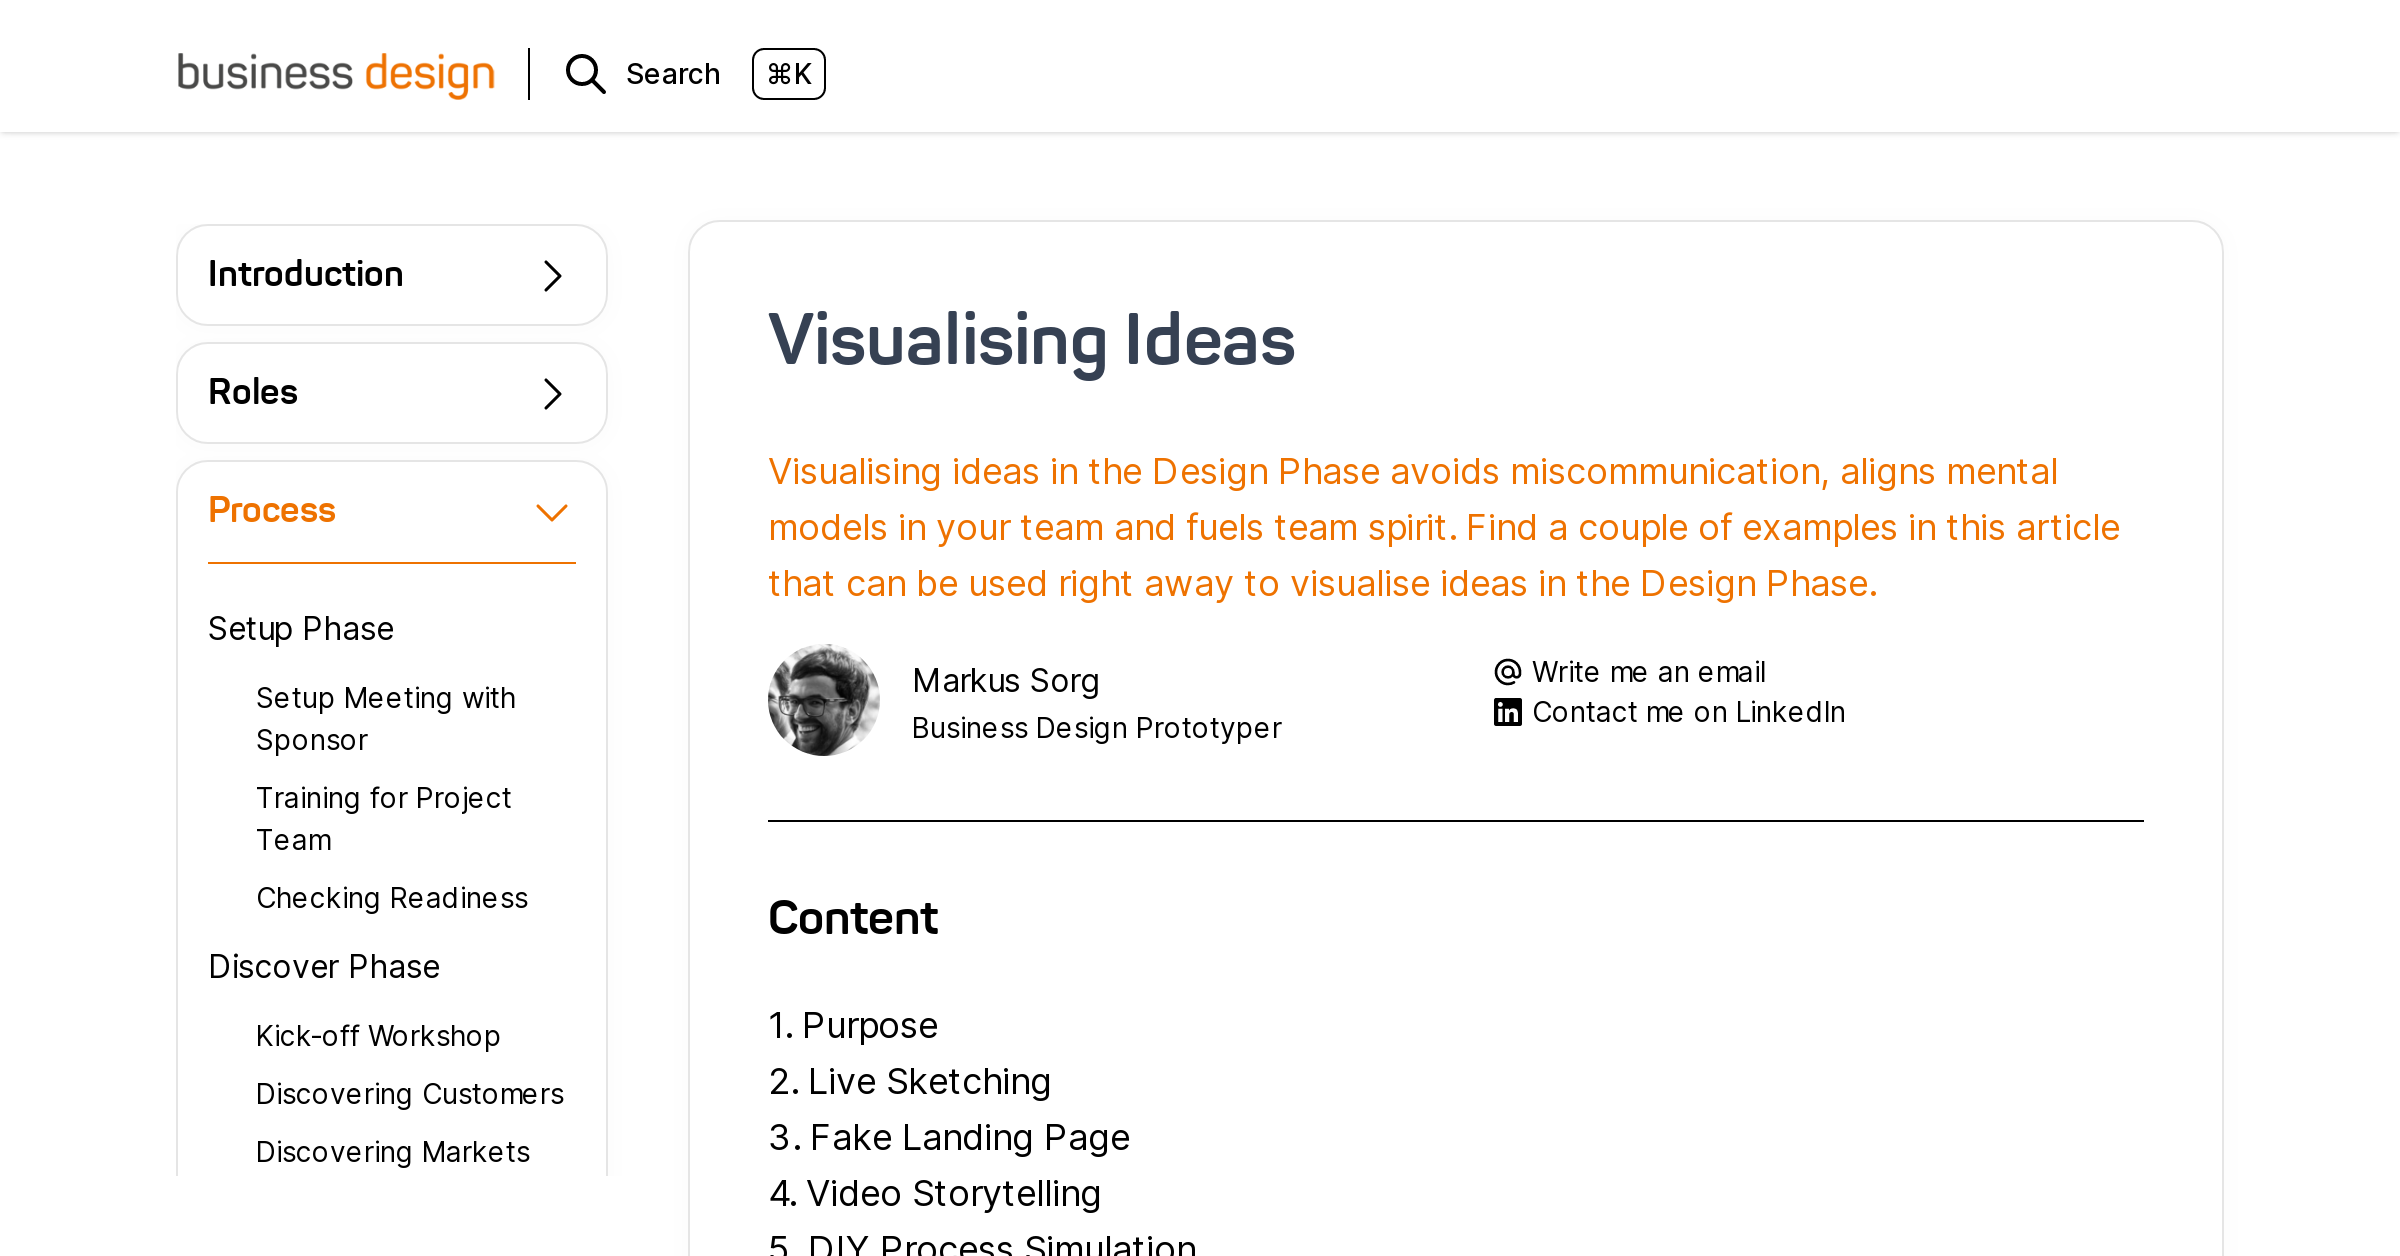Open the Discover Phase menu entry
Screen dimensions: 2400x1256
tap(323, 966)
